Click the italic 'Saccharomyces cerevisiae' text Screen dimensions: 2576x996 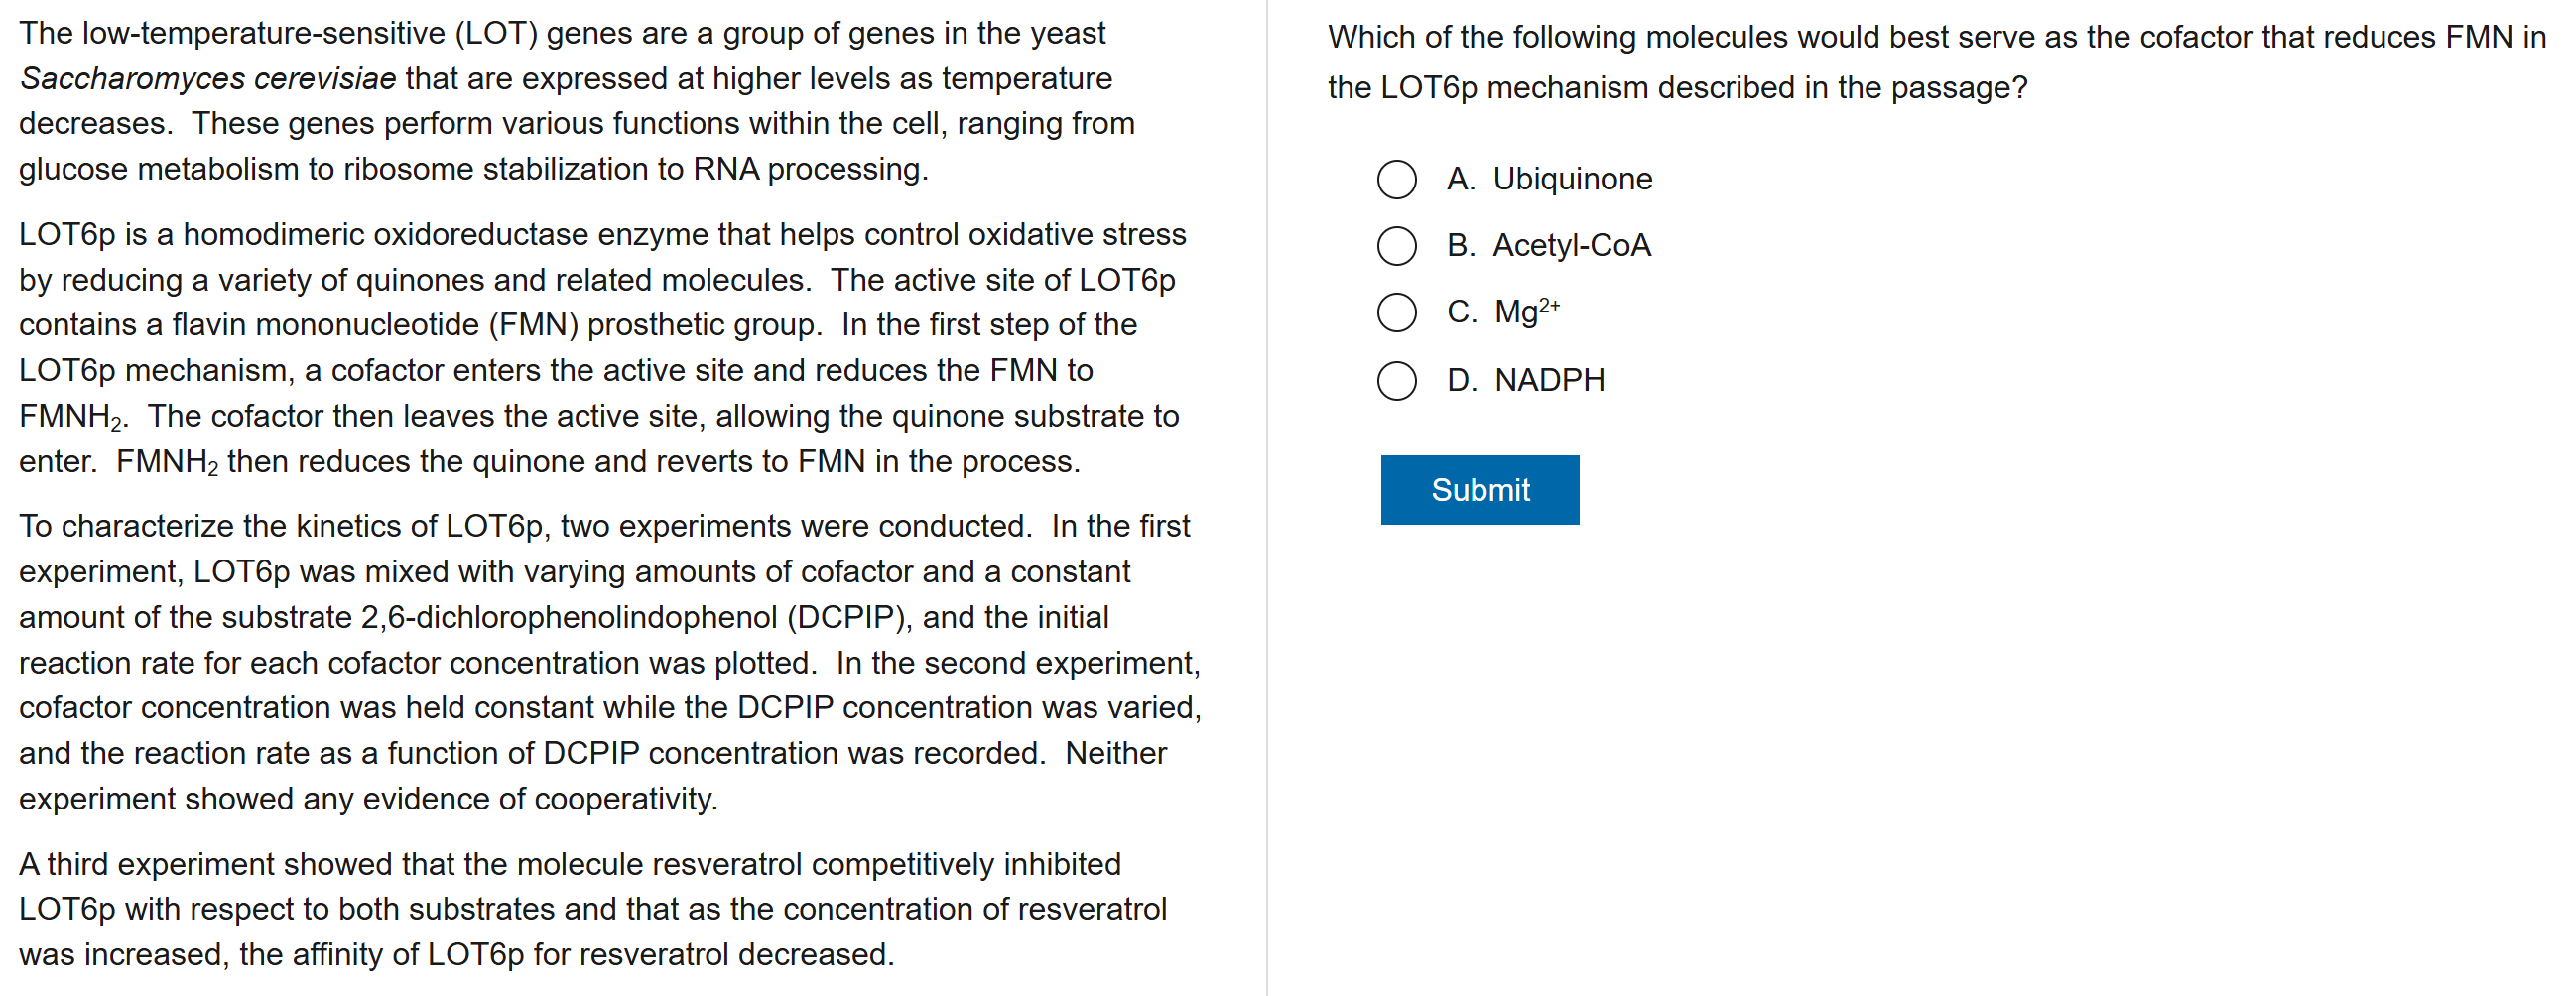[x=208, y=78]
